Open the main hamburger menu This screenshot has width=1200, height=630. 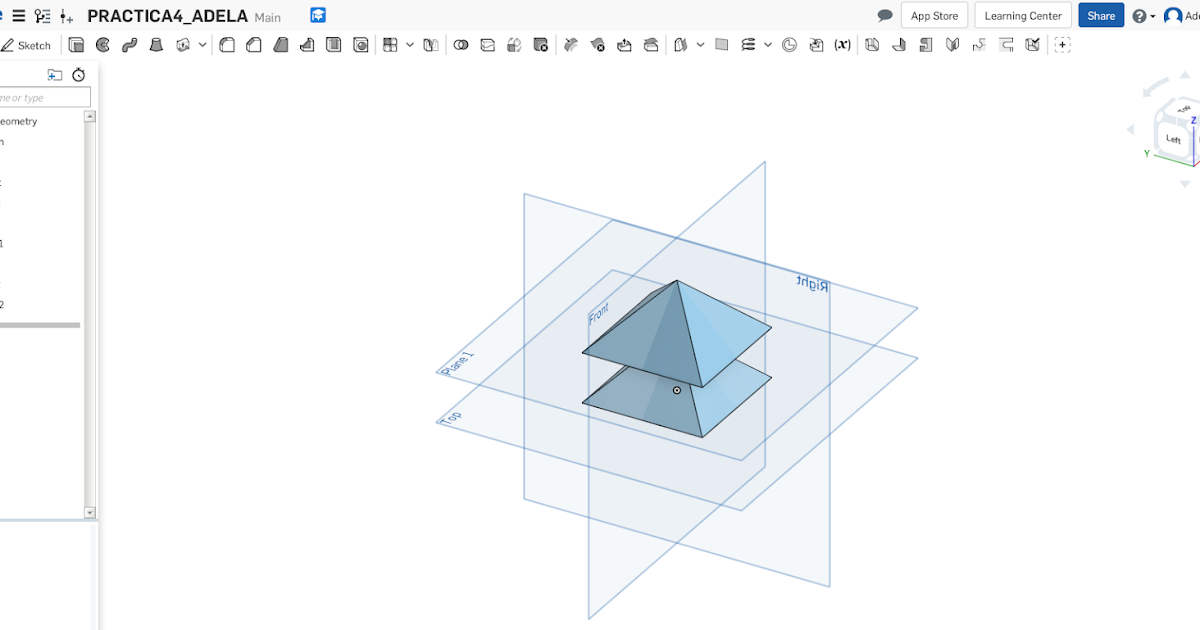[x=18, y=15]
